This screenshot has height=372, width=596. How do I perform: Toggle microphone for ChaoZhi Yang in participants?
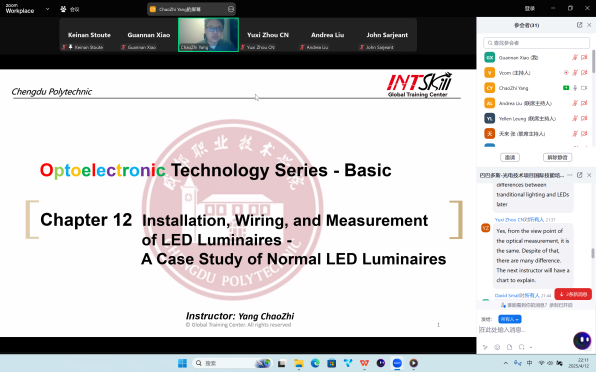coord(575,88)
